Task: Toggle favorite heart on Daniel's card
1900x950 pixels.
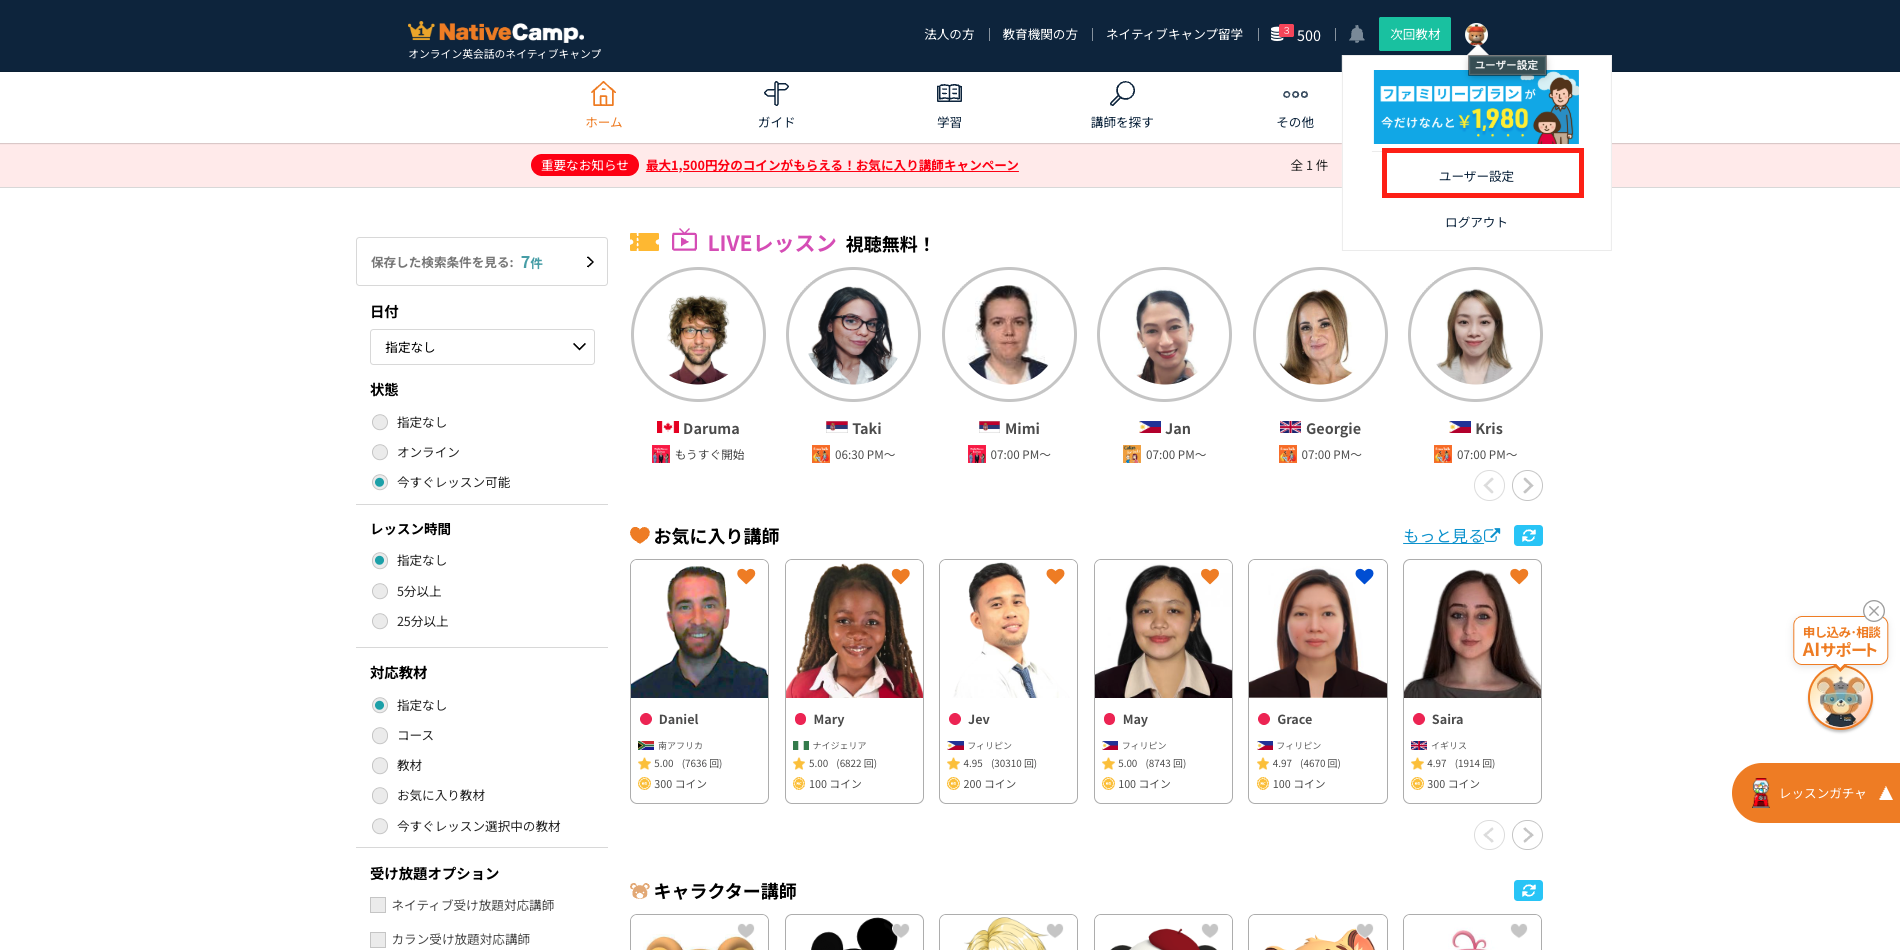Action: 746,576
